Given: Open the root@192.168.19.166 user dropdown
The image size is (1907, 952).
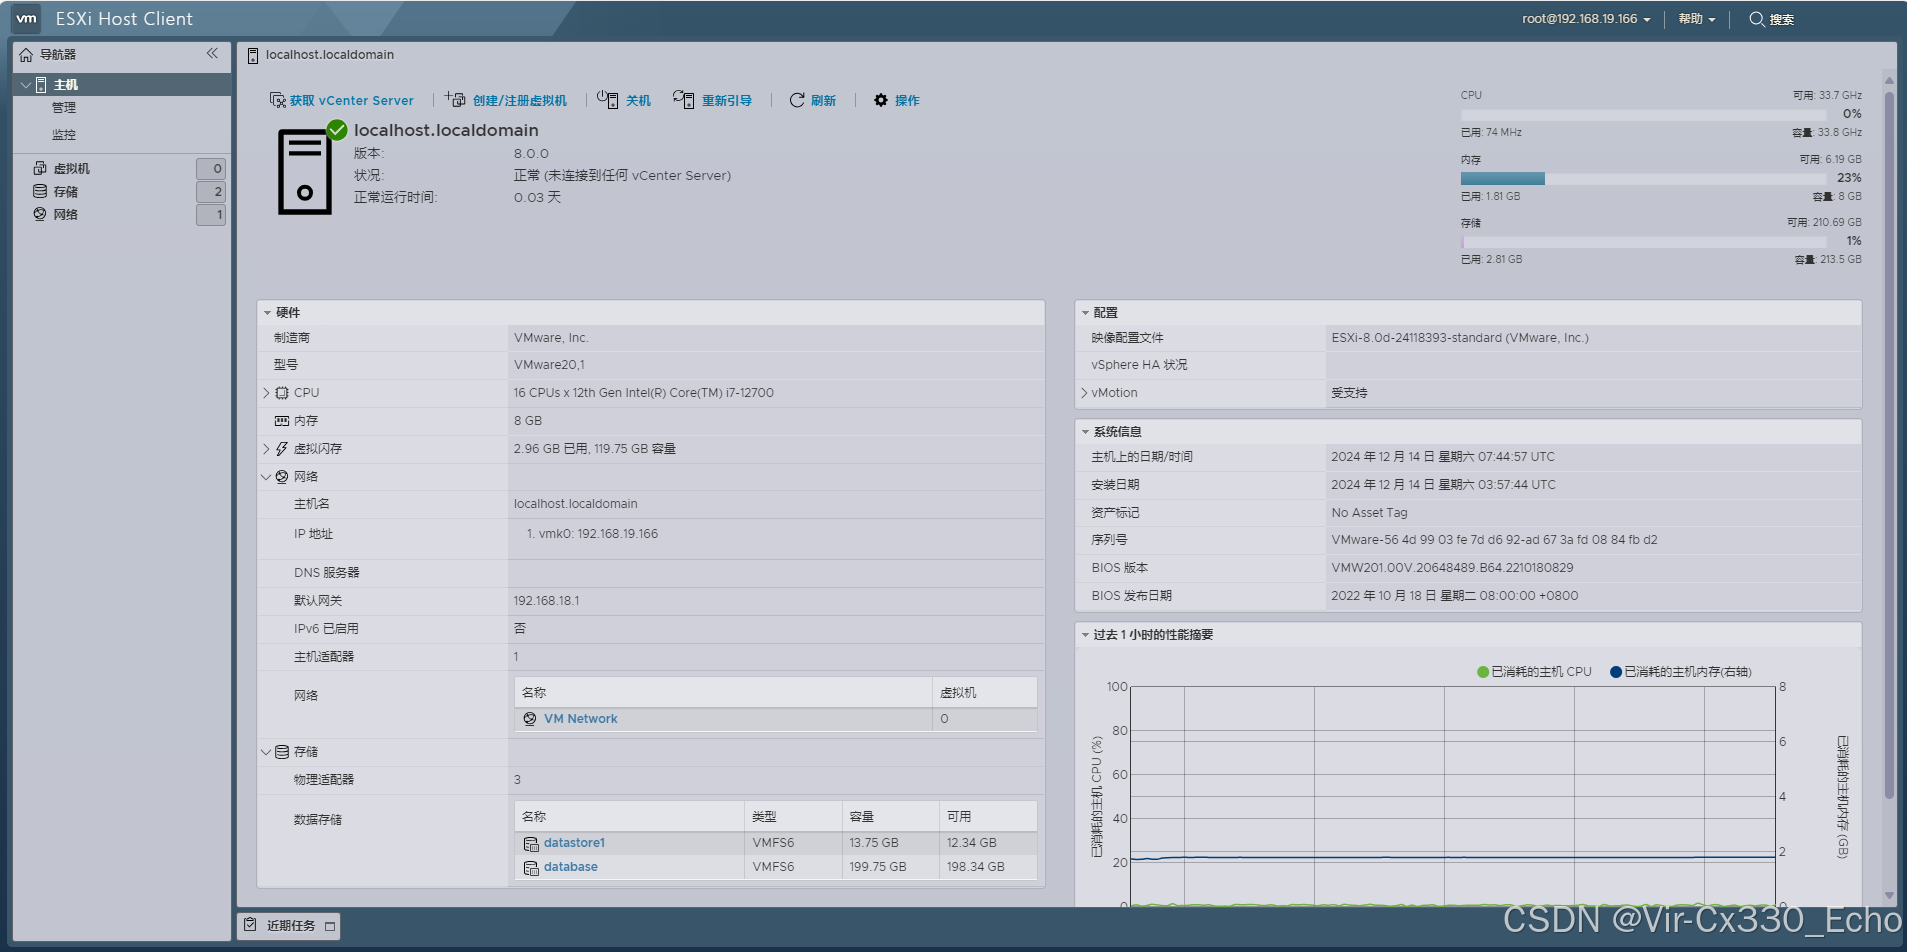Looking at the screenshot, I should [1586, 19].
